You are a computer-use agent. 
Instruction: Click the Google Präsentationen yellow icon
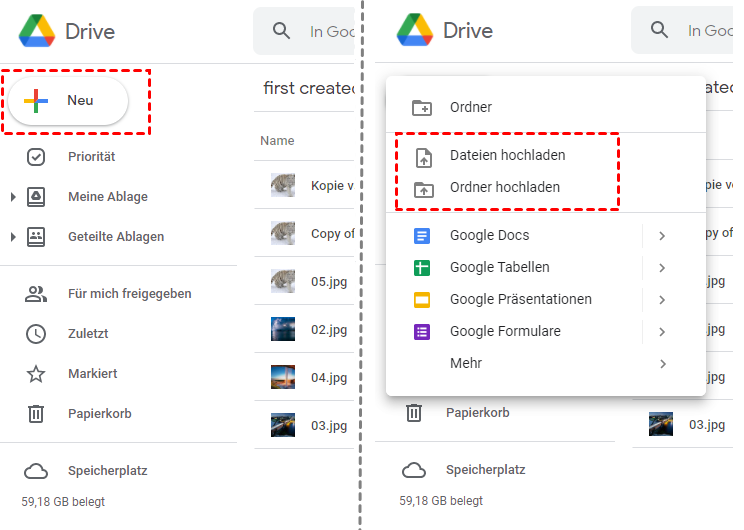tap(422, 300)
